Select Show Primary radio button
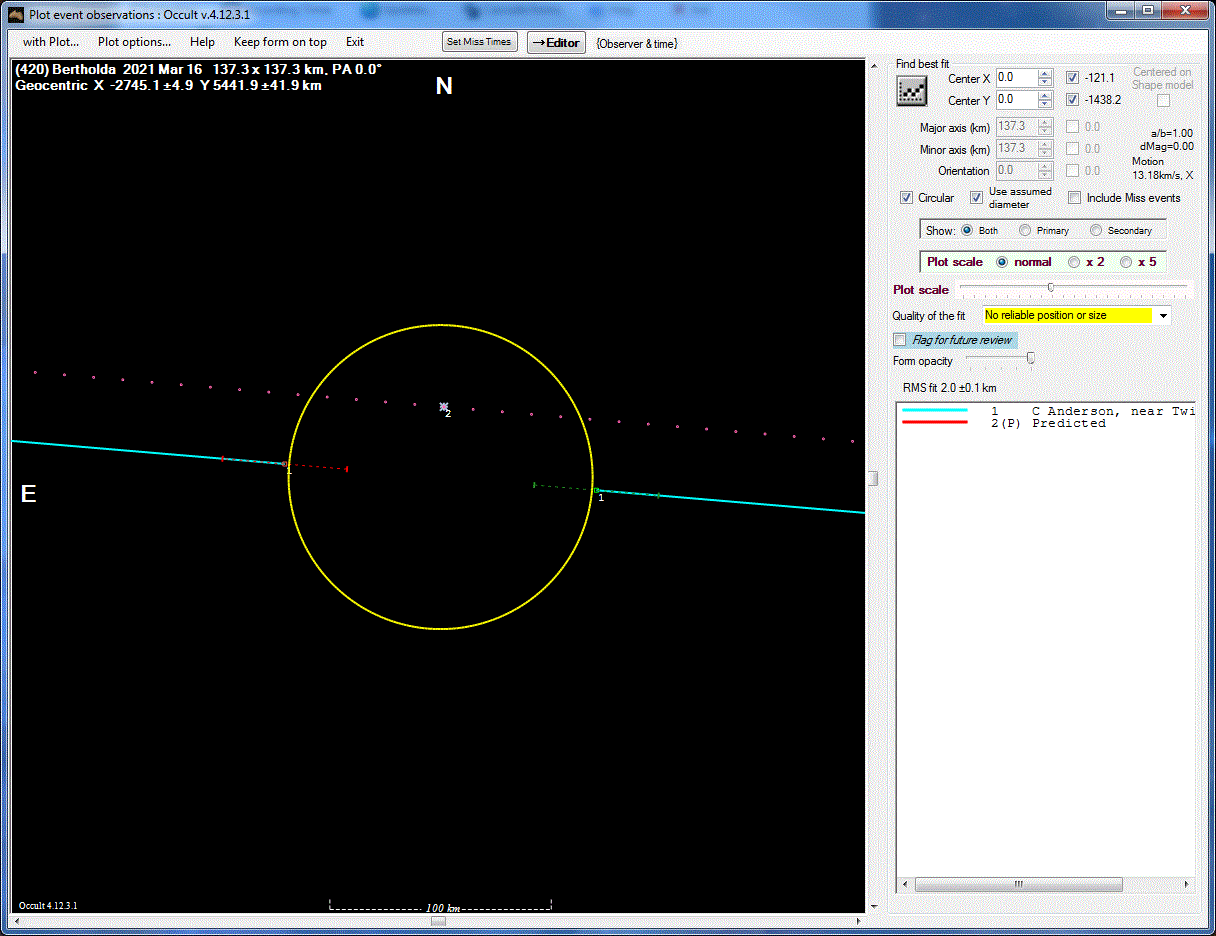1216x936 pixels. tap(1025, 230)
